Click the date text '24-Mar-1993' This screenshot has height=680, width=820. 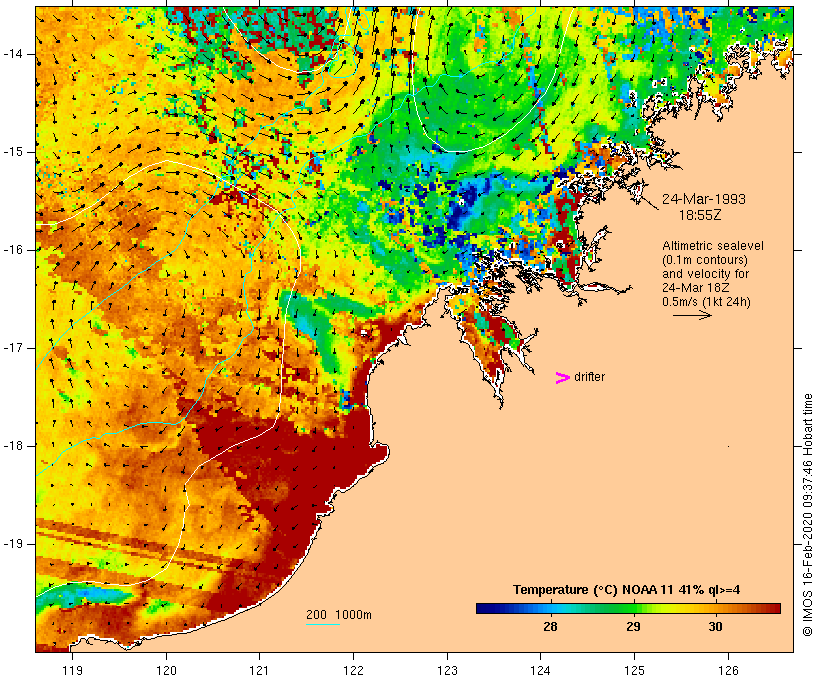coord(704,199)
